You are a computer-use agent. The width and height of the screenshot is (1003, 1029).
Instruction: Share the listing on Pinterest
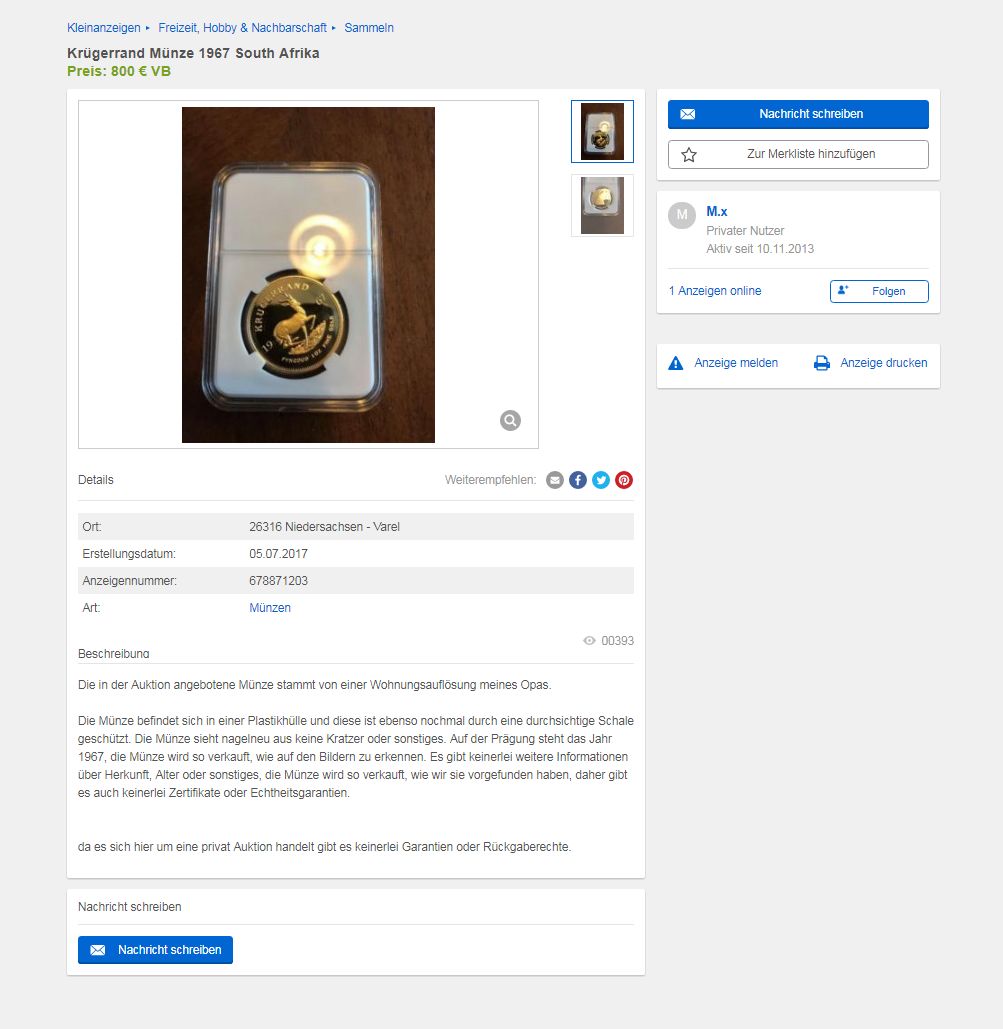point(624,480)
